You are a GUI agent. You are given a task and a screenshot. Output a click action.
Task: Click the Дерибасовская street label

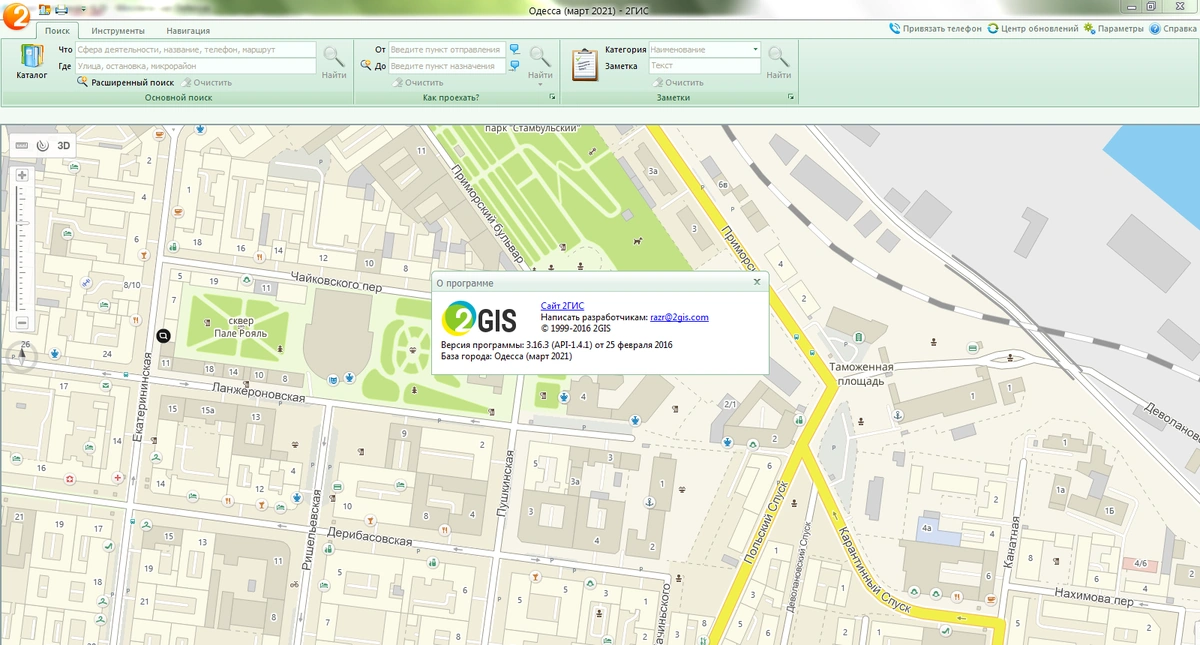point(369,538)
